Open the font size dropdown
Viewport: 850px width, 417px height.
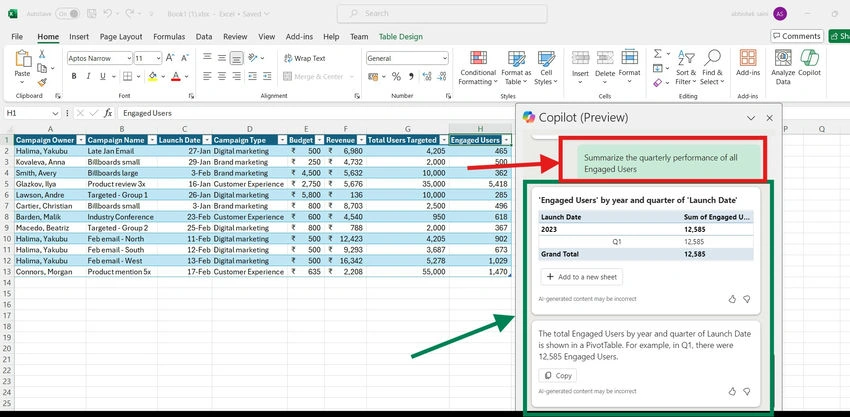click(158, 58)
